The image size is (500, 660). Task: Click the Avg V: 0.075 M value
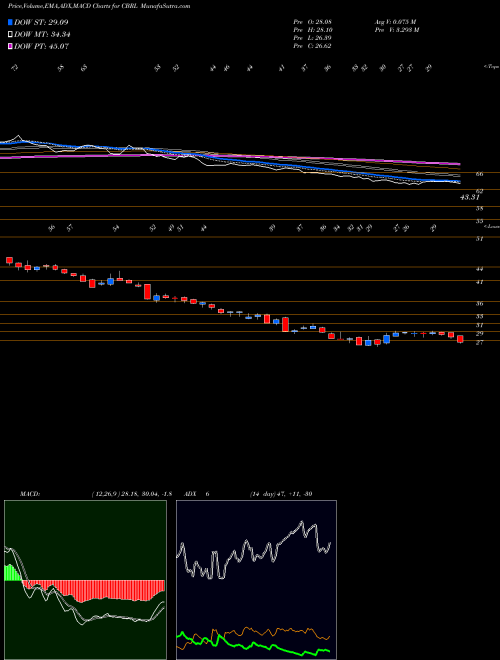click(x=395, y=22)
